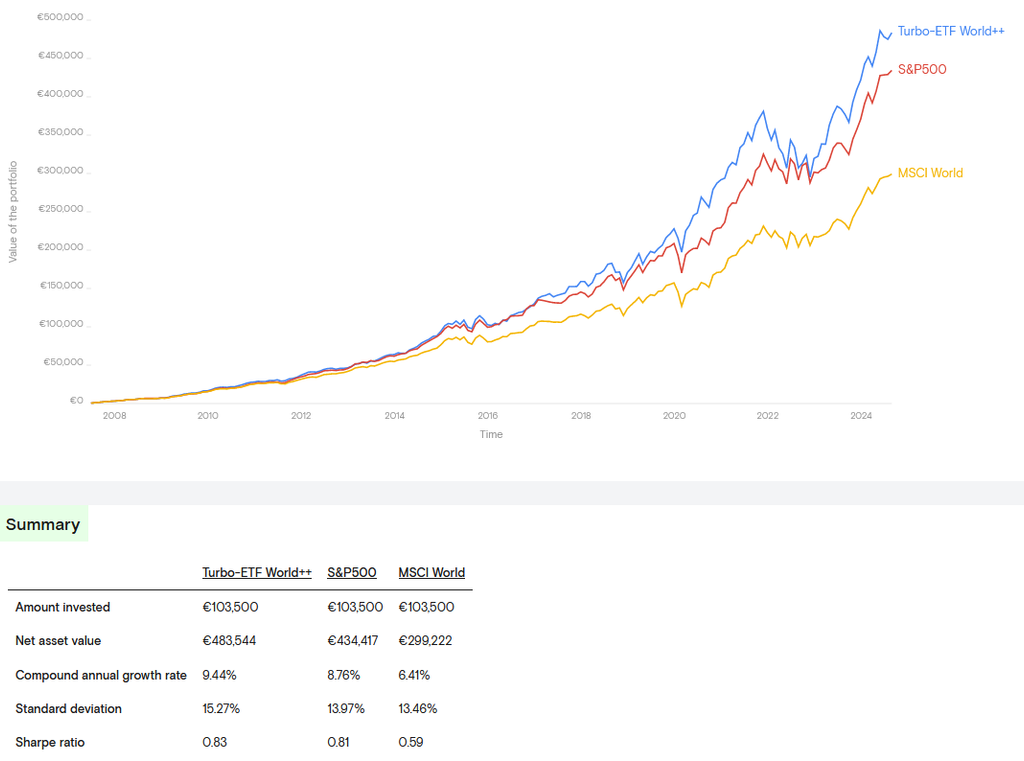Screen dimensions: 1024x761
Task: Click the 2024 tick on the time axis
Action: (861, 416)
